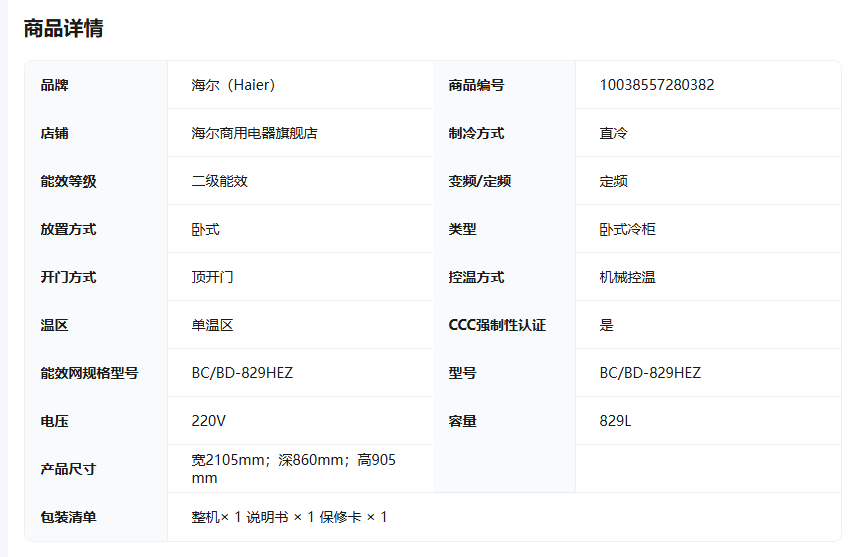The width and height of the screenshot is (850, 557).
Task: Click the 型号 label
Action: pos(462,373)
